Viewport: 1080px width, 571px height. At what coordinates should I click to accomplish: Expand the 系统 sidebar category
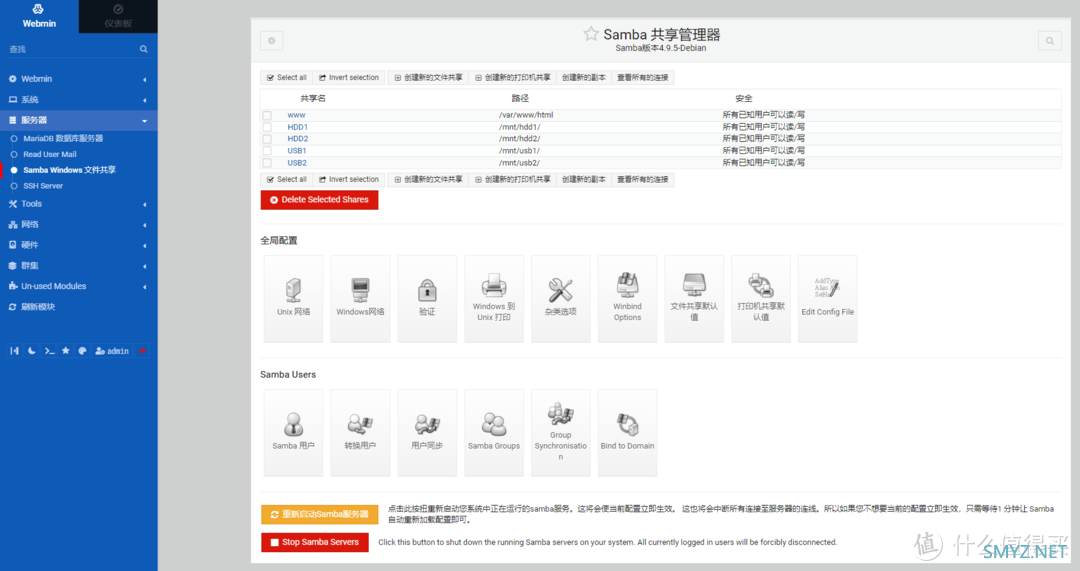point(79,100)
